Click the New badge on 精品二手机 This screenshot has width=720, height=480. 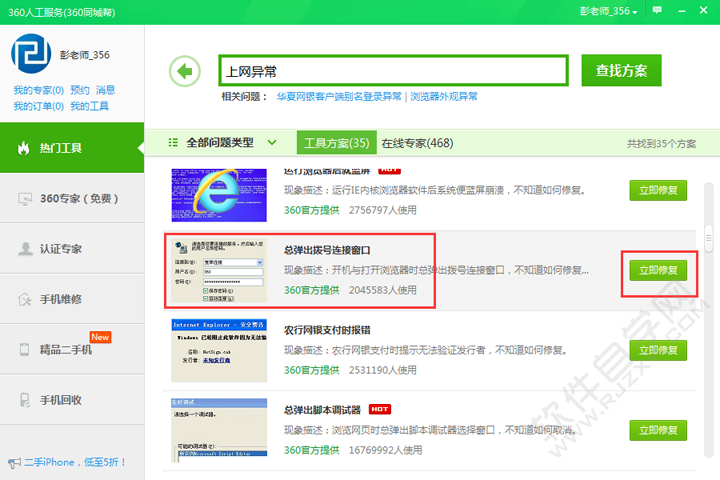pyautogui.click(x=100, y=337)
